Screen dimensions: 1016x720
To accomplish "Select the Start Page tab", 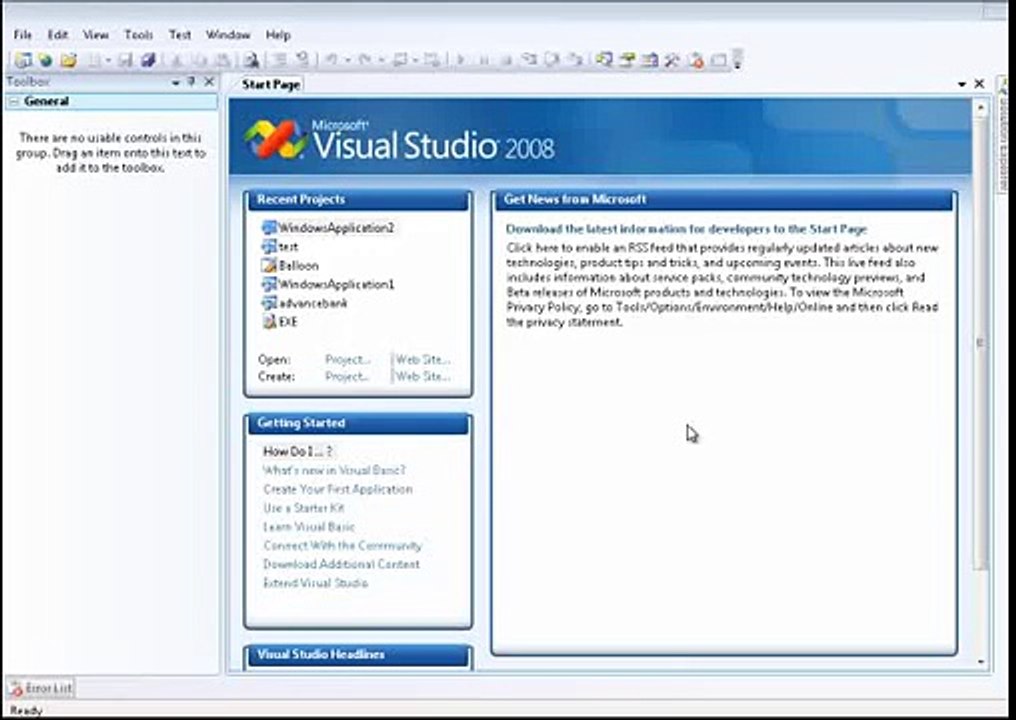I will click(x=271, y=84).
